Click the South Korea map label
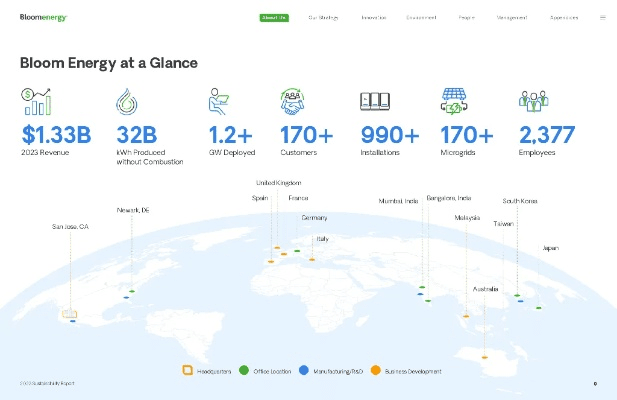Viewport: 617px width, 400px height. click(x=519, y=201)
